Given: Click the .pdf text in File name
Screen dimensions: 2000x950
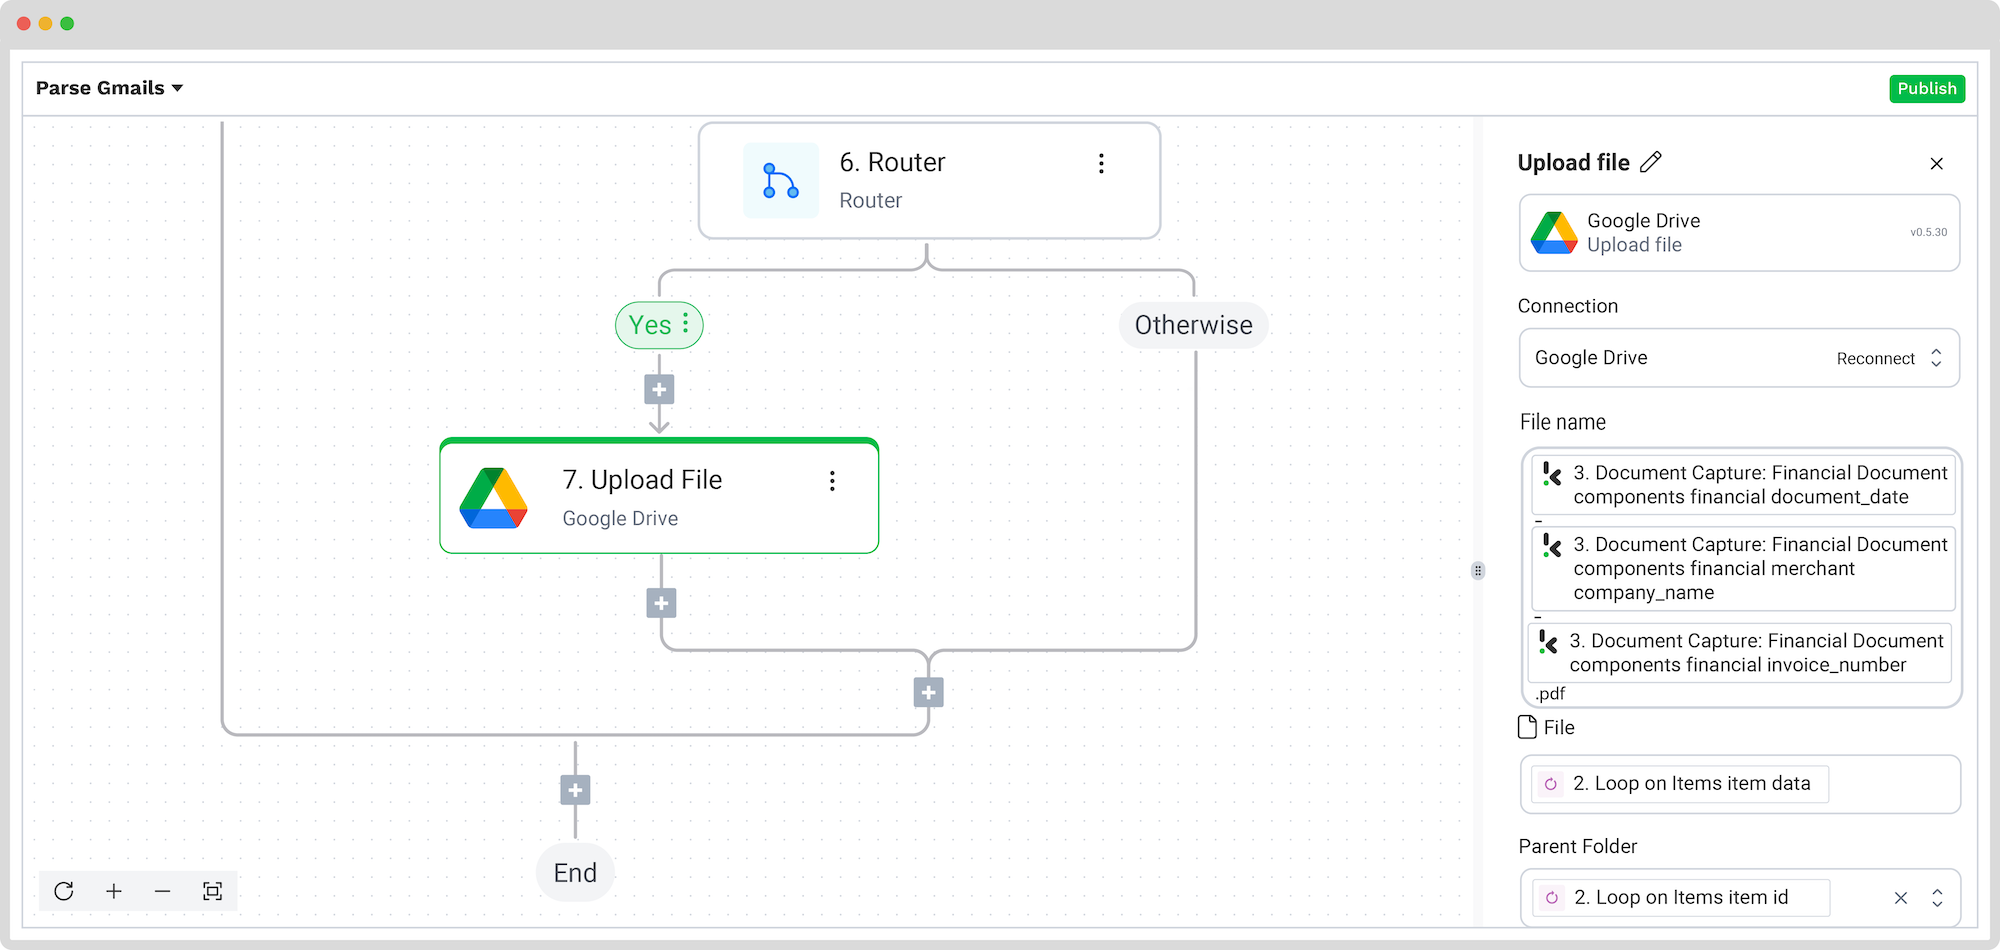Looking at the screenshot, I should pos(1550,693).
